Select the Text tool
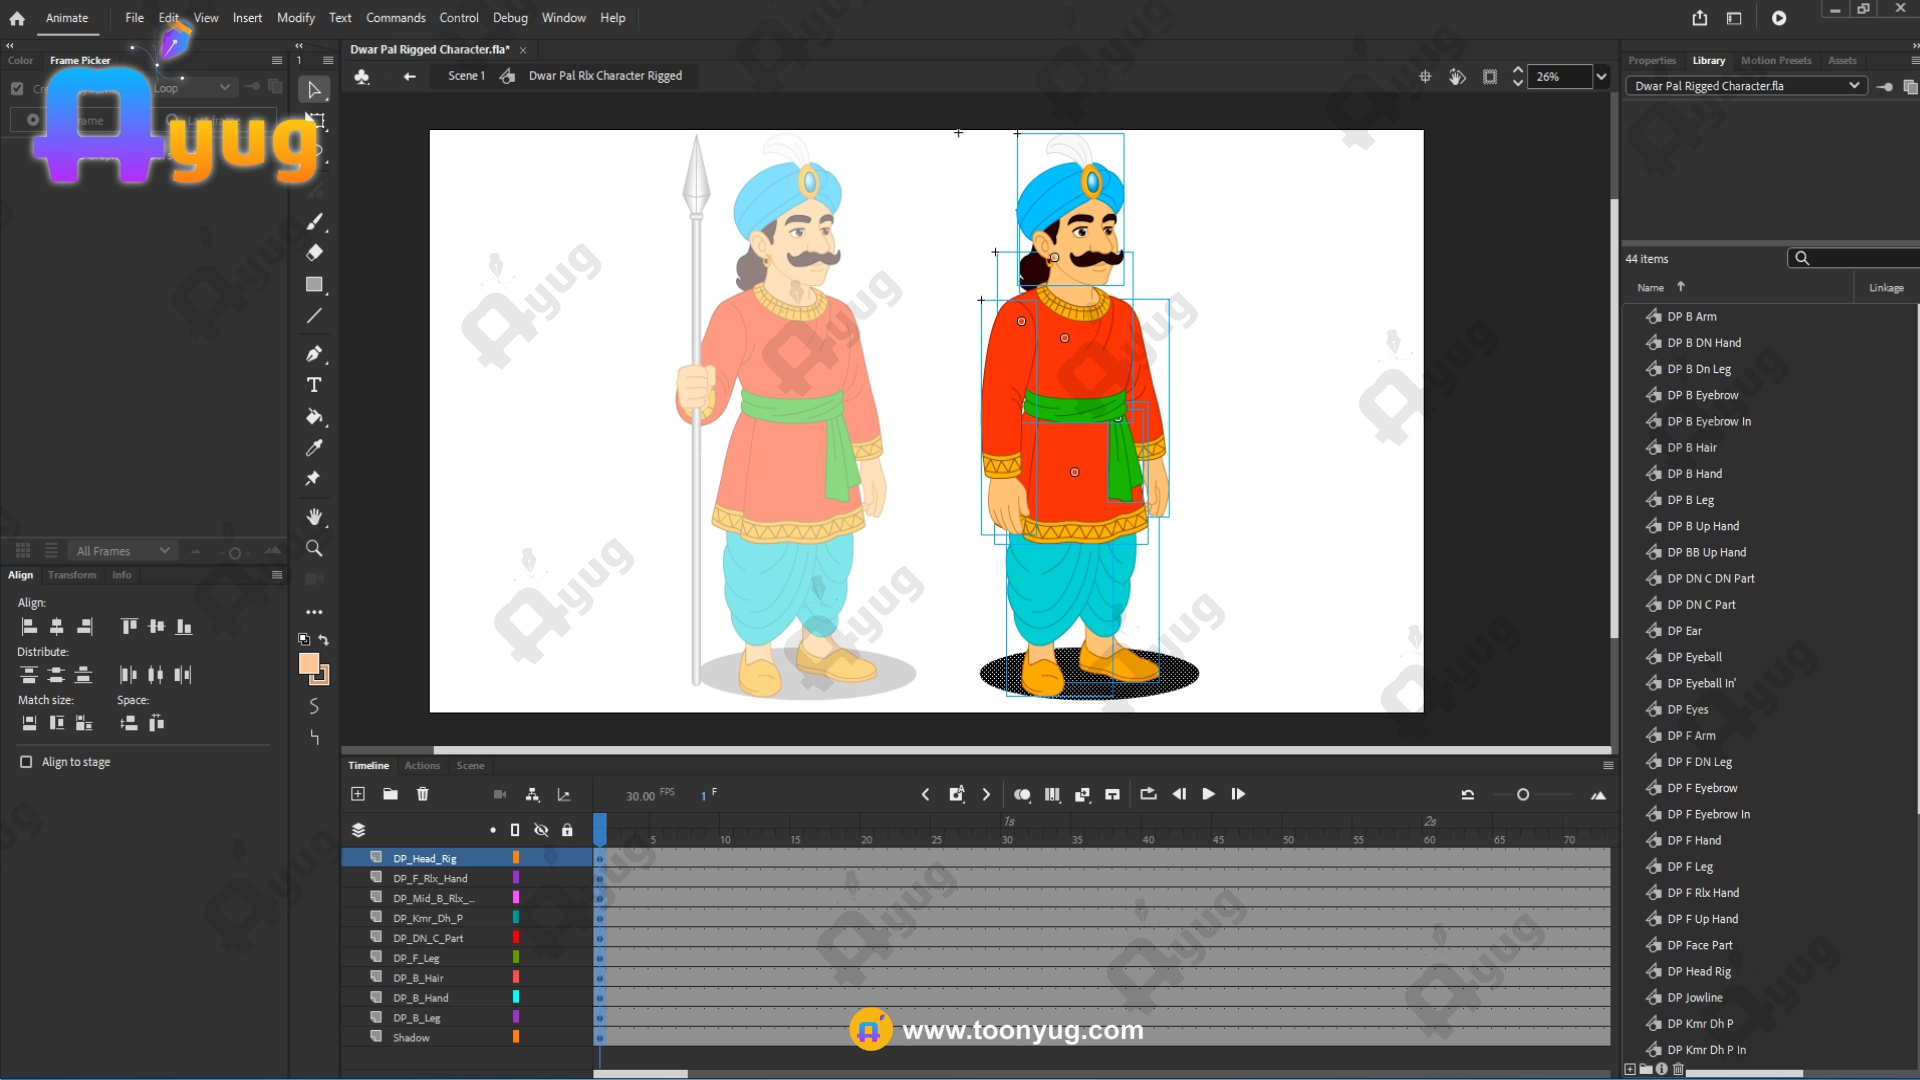This screenshot has height=1080, width=1920. pos(314,385)
